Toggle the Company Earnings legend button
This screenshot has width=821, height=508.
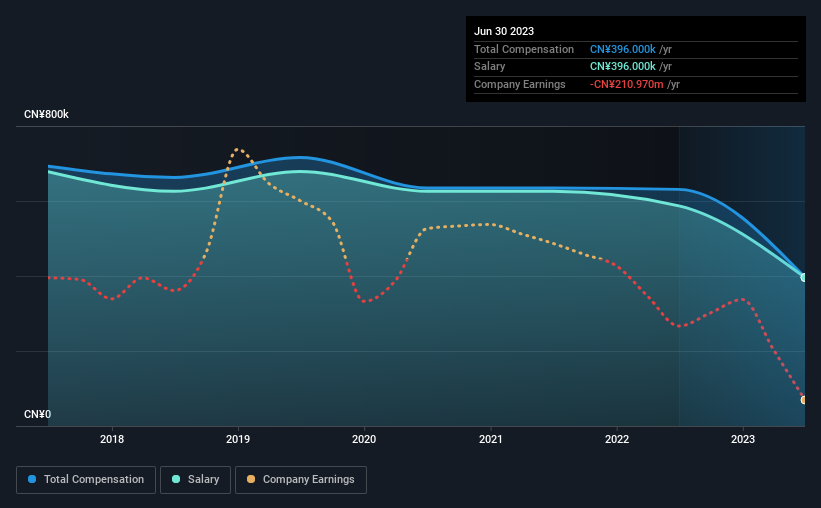pyautogui.click(x=301, y=480)
